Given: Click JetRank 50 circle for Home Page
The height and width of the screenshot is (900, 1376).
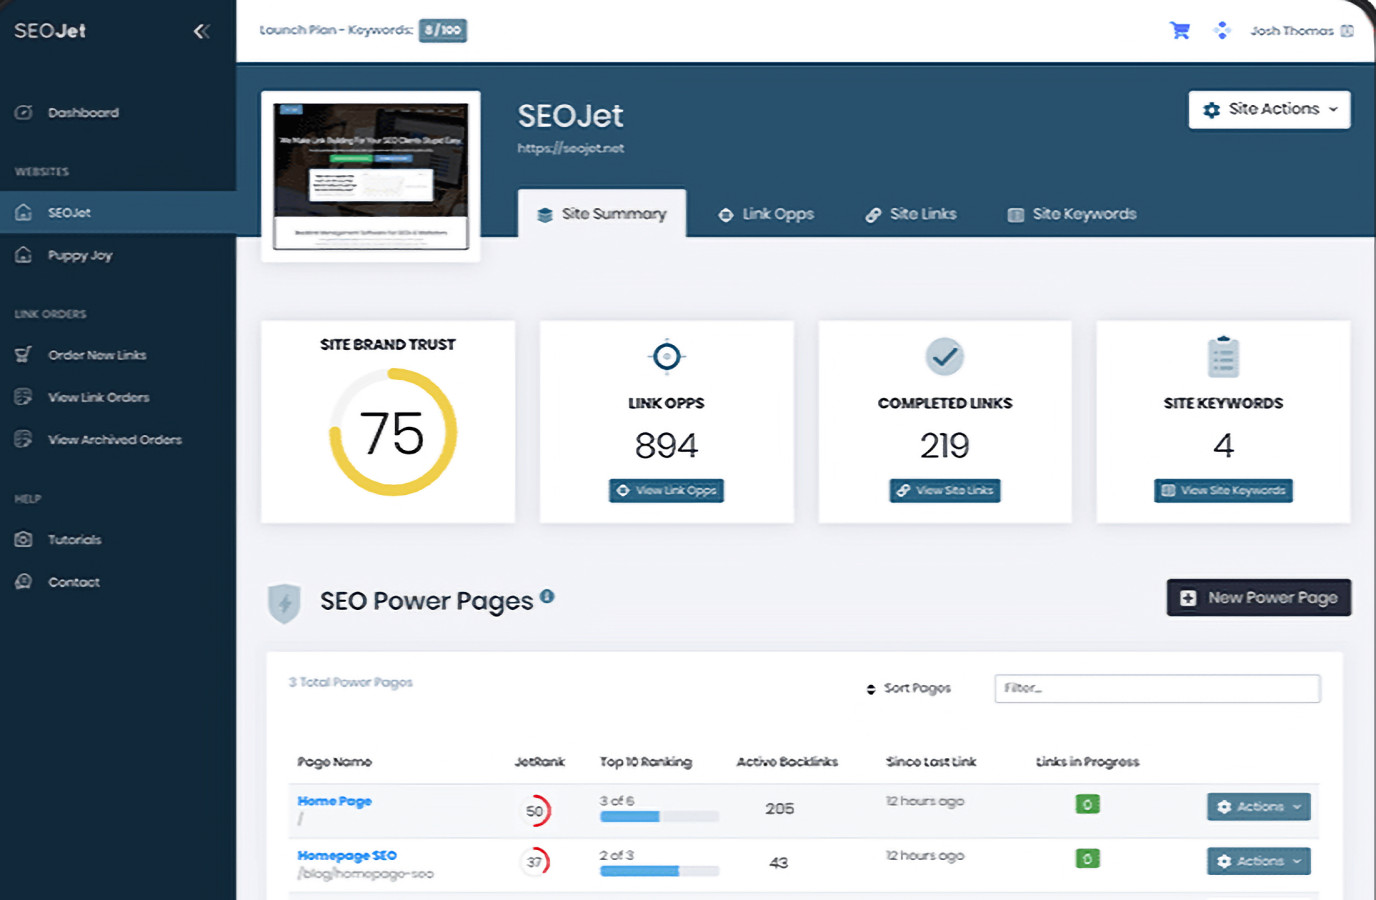Looking at the screenshot, I should tap(535, 811).
